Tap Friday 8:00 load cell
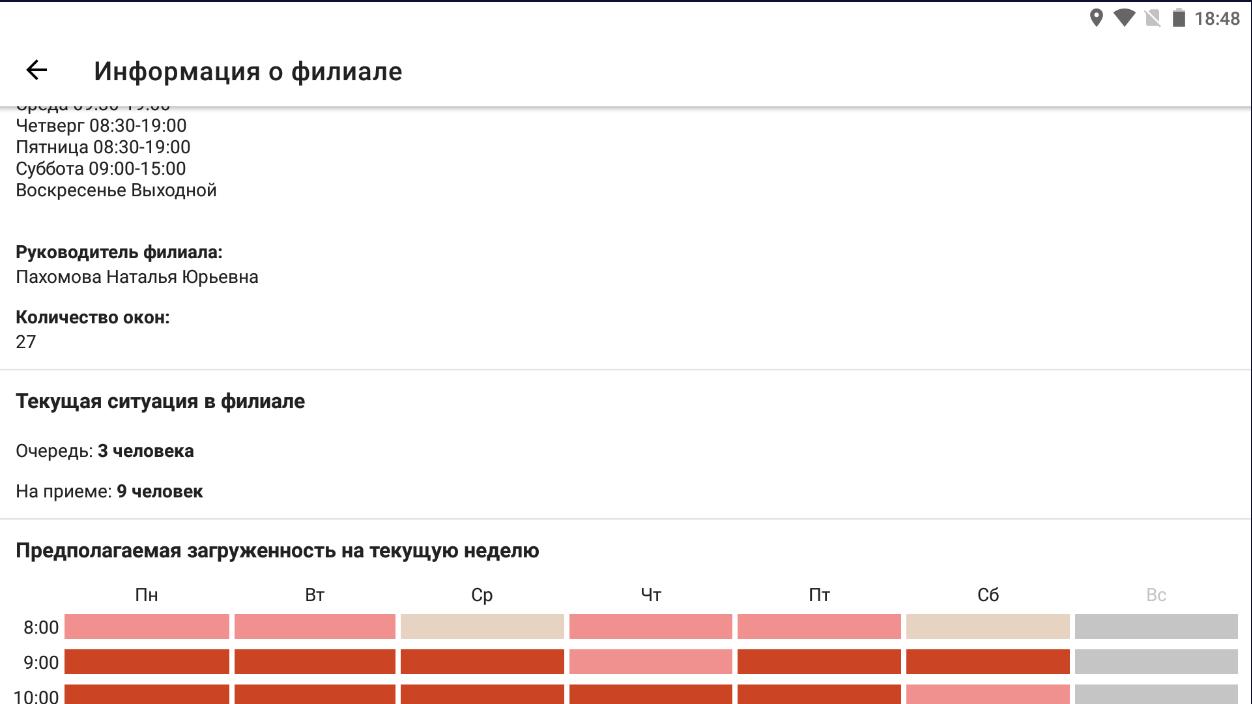 [819, 627]
